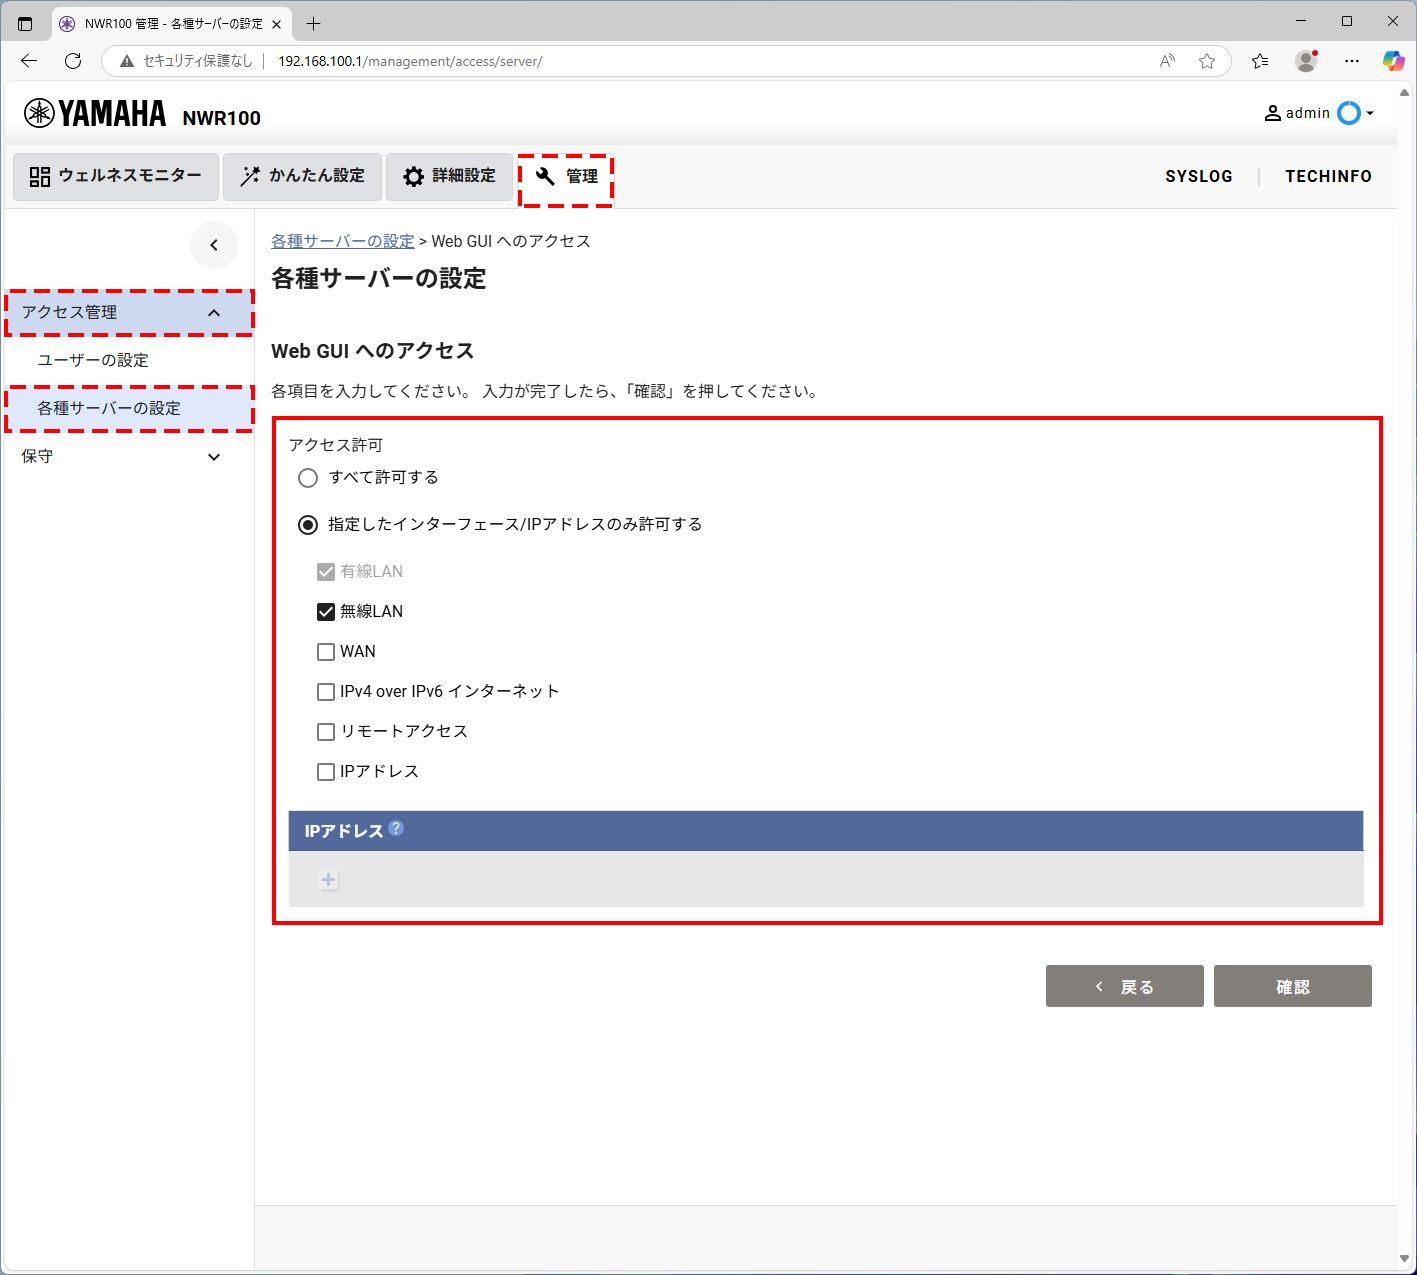1417x1275 pixels.
Task: Follow the 各種サーバーの設定 breadcrumb link
Action: coord(342,241)
